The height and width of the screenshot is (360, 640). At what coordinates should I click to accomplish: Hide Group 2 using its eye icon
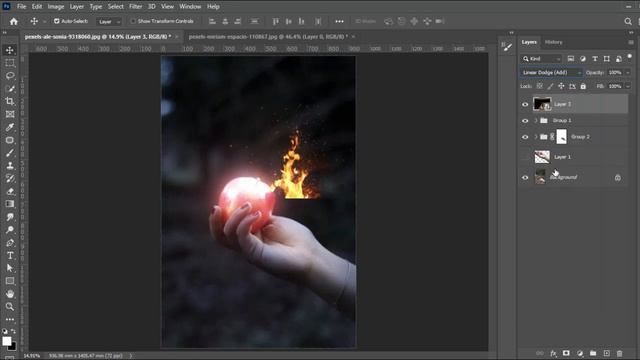(525, 137)
